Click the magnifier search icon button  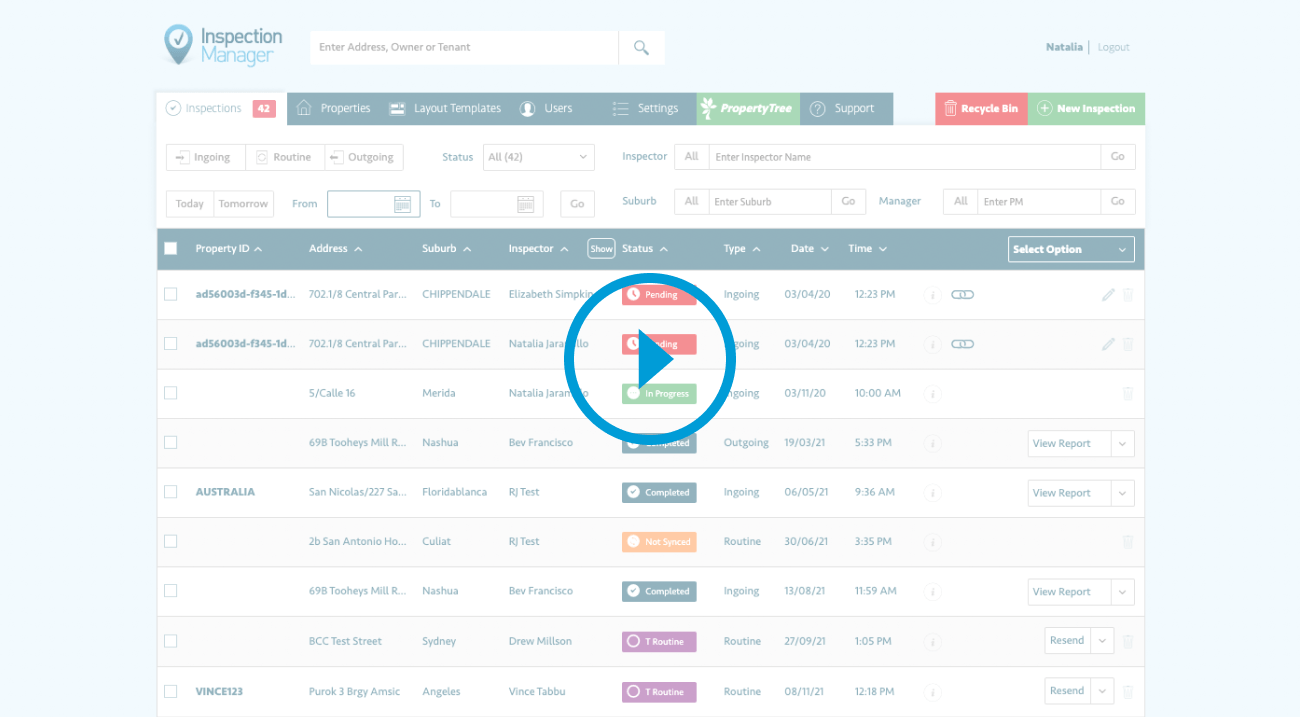pos(641,47)
